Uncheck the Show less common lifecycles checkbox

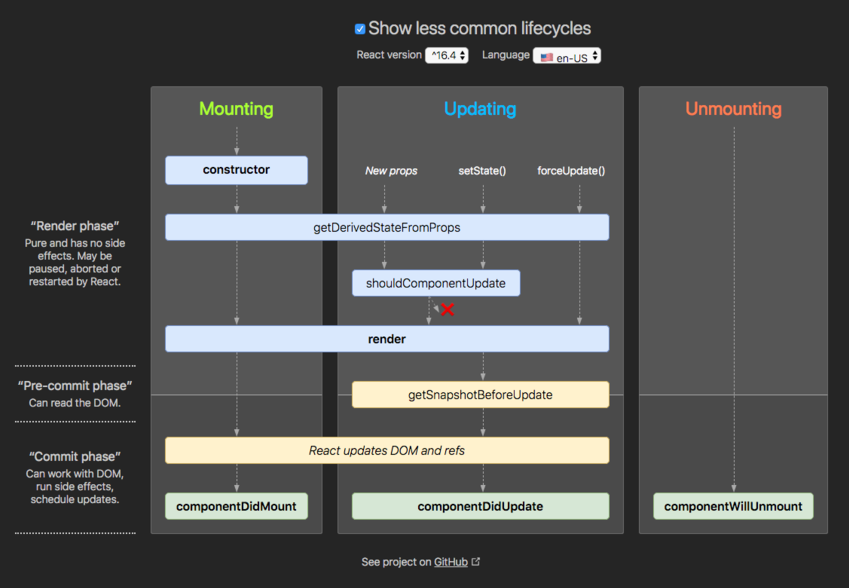pyautogui.click(x=360, y=29)
